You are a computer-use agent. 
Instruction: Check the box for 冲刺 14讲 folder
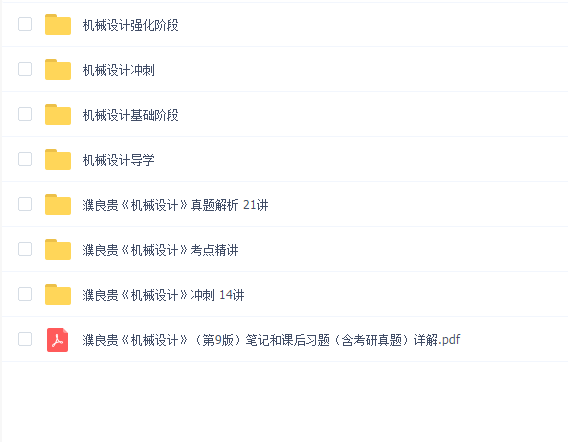click(x=25, y=294)
